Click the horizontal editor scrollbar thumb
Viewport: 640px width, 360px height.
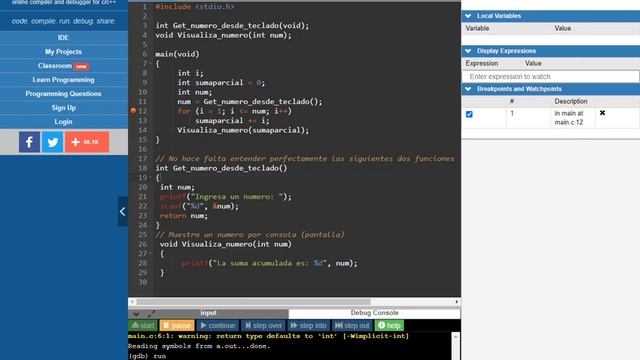click(x=253, y=302)
